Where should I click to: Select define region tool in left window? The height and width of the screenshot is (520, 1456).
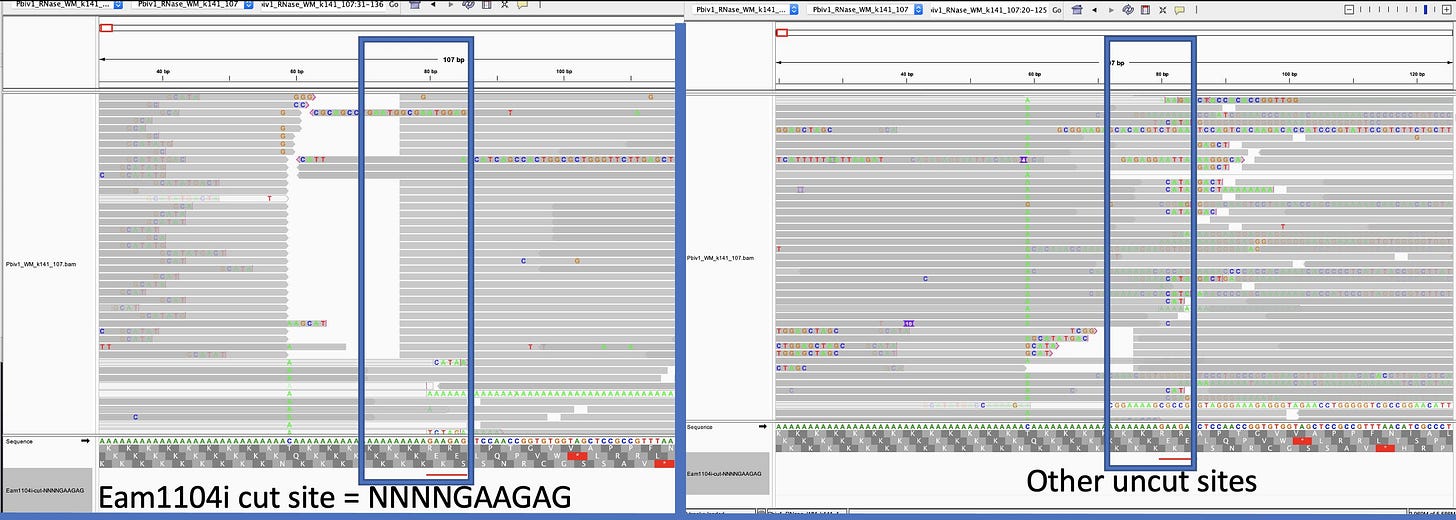pyautogui.click(x=486, y=5)
